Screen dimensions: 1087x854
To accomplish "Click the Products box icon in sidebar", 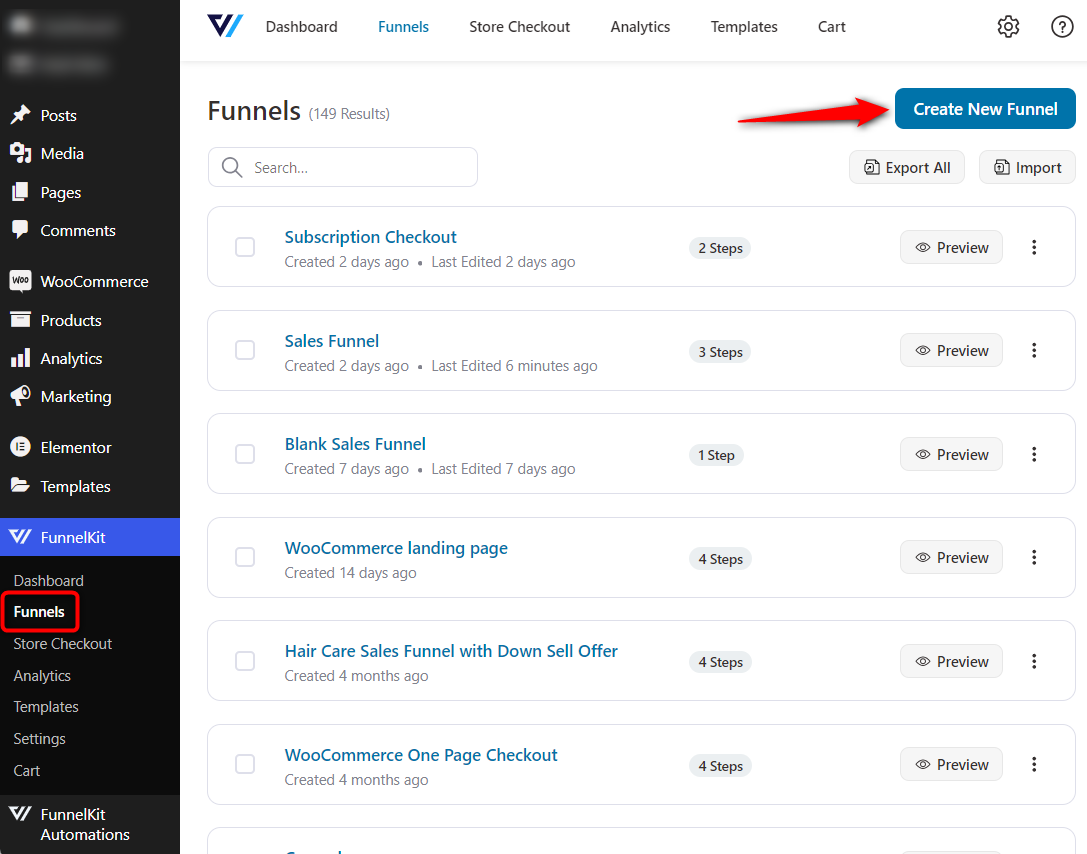I will [20, 320].
